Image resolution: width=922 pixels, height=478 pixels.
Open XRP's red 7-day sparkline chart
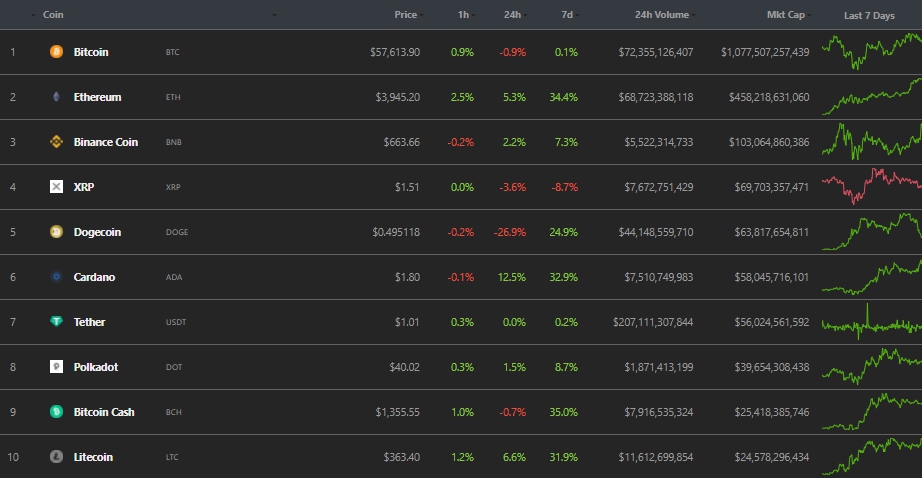[x=871, y=185]
